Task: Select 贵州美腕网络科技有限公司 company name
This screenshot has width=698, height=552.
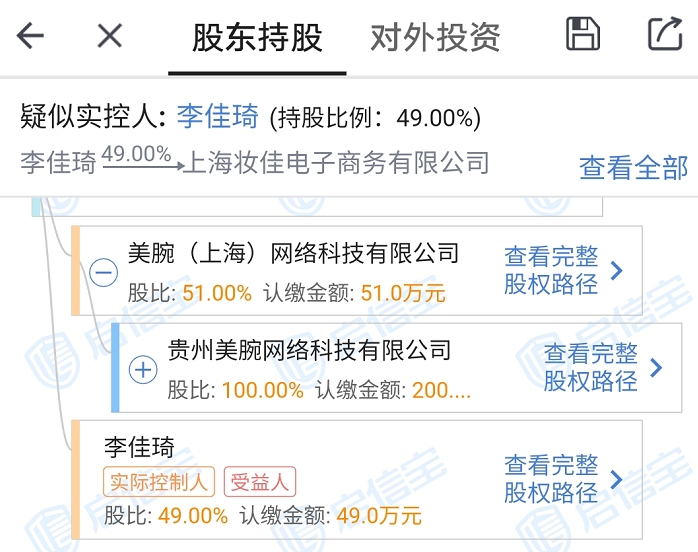Action: (x=309, y=350)
